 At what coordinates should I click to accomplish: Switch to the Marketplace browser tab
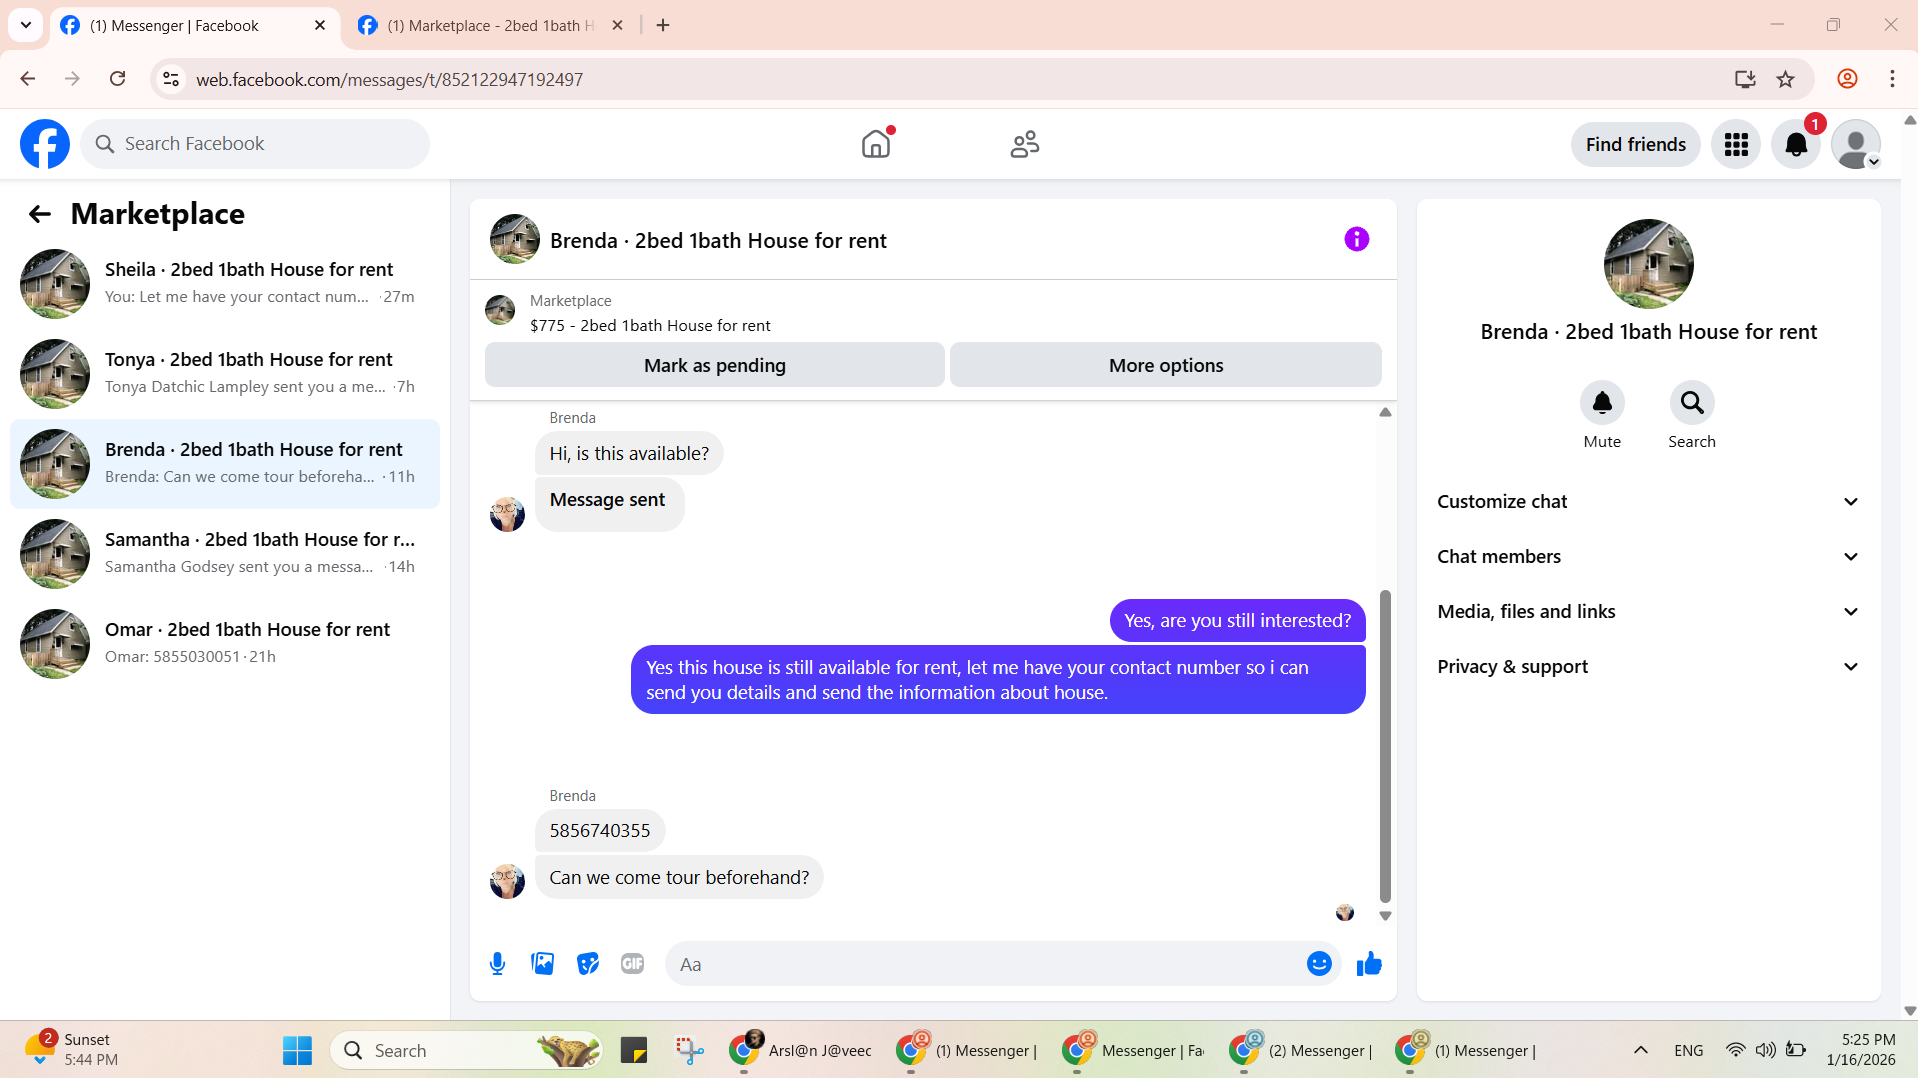tap(490, 25)
